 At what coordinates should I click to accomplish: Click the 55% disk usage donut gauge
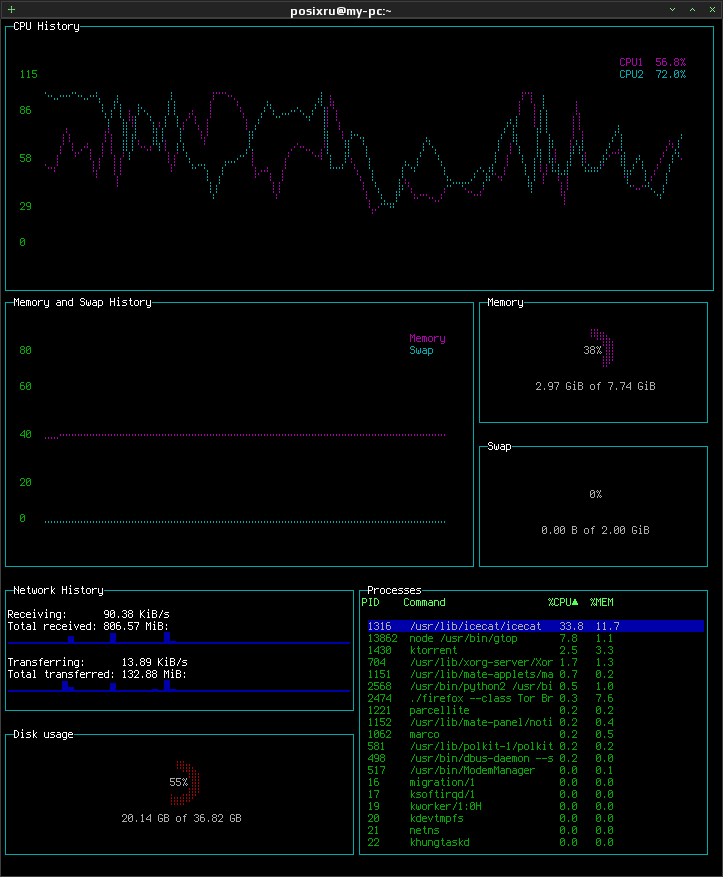186,782
